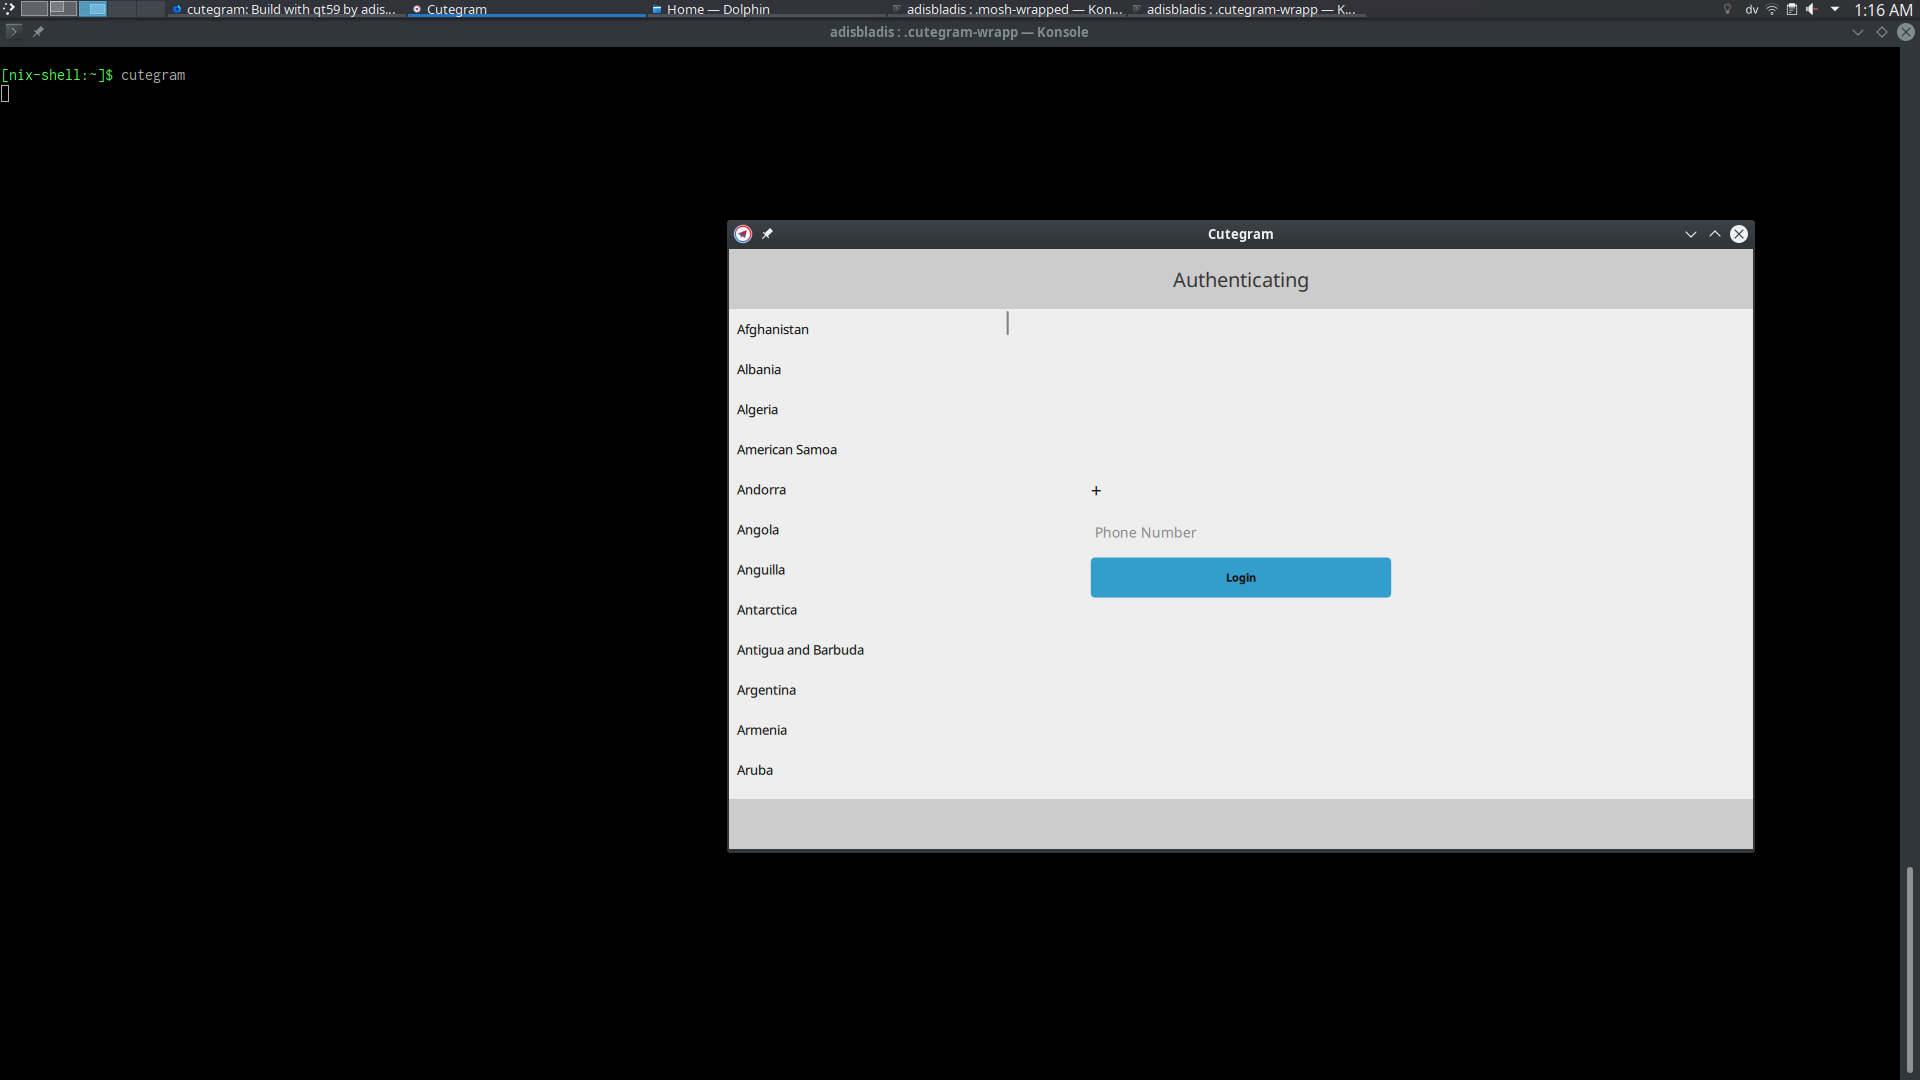This screenshot has height=1080, width=1920.
Task: Click the Cutegram app icon in titlebar
Action: point(743,234)
